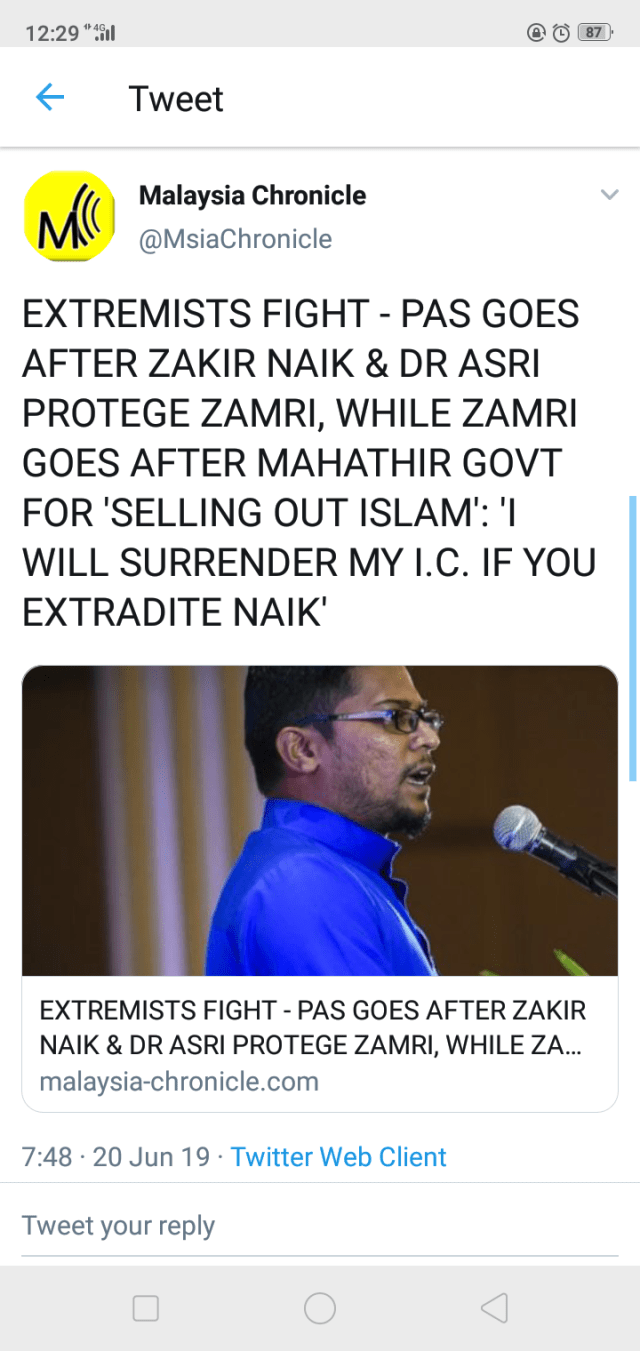Viewport: 640px width, 1351px height.
Task: Open the article preview photo
Action: point(320,821)
